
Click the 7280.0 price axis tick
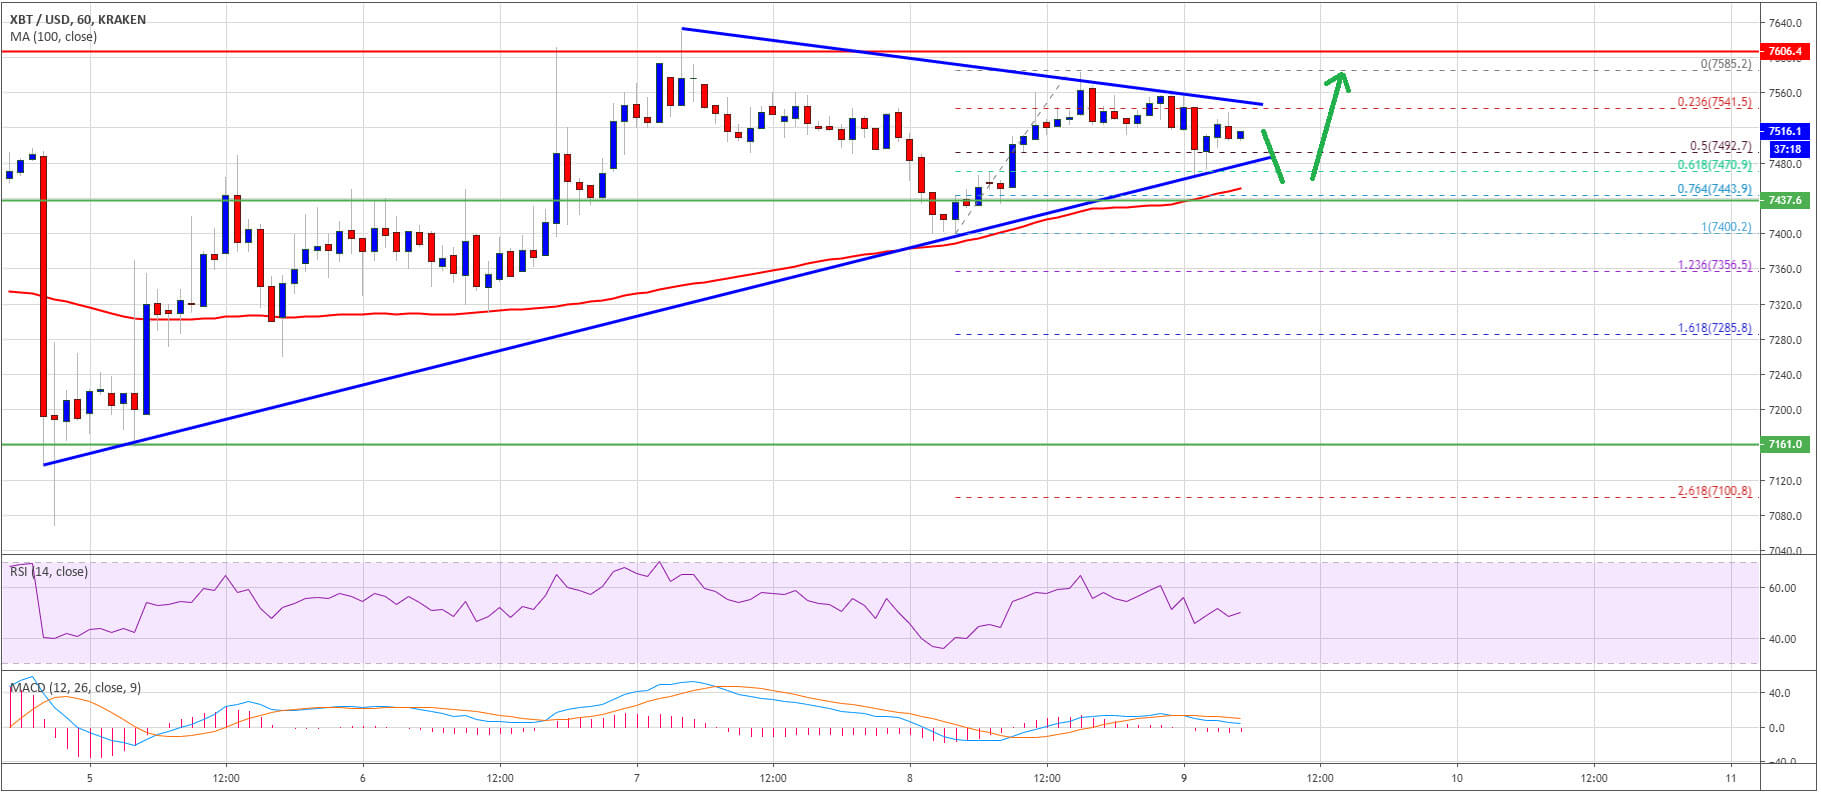point(1785,340)
